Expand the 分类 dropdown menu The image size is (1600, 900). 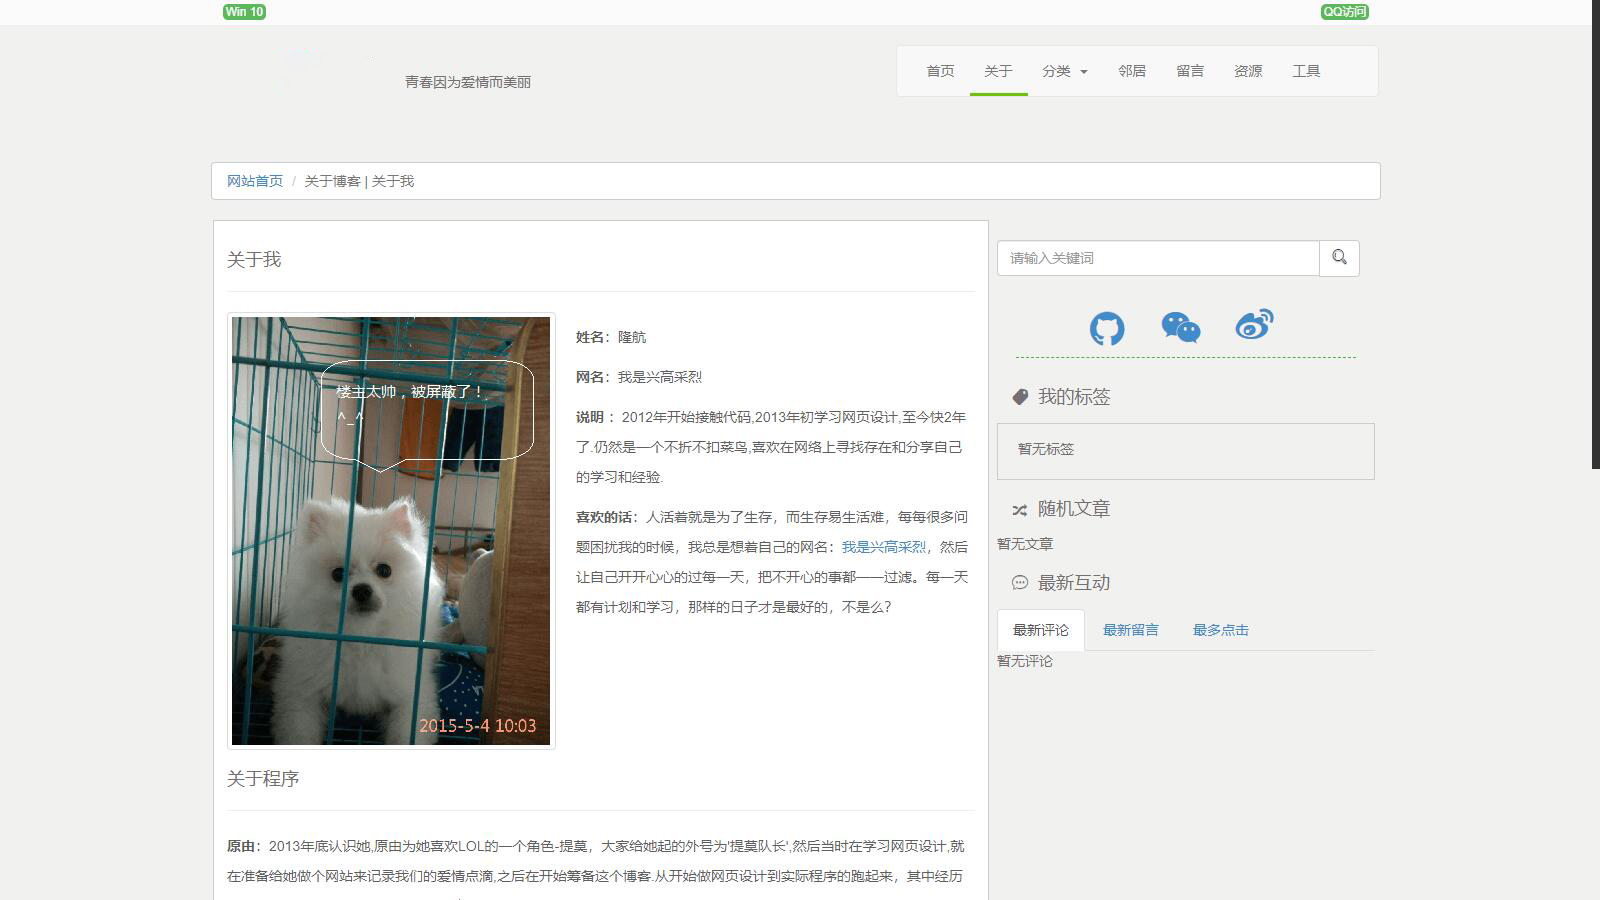tap(1064, 71)
